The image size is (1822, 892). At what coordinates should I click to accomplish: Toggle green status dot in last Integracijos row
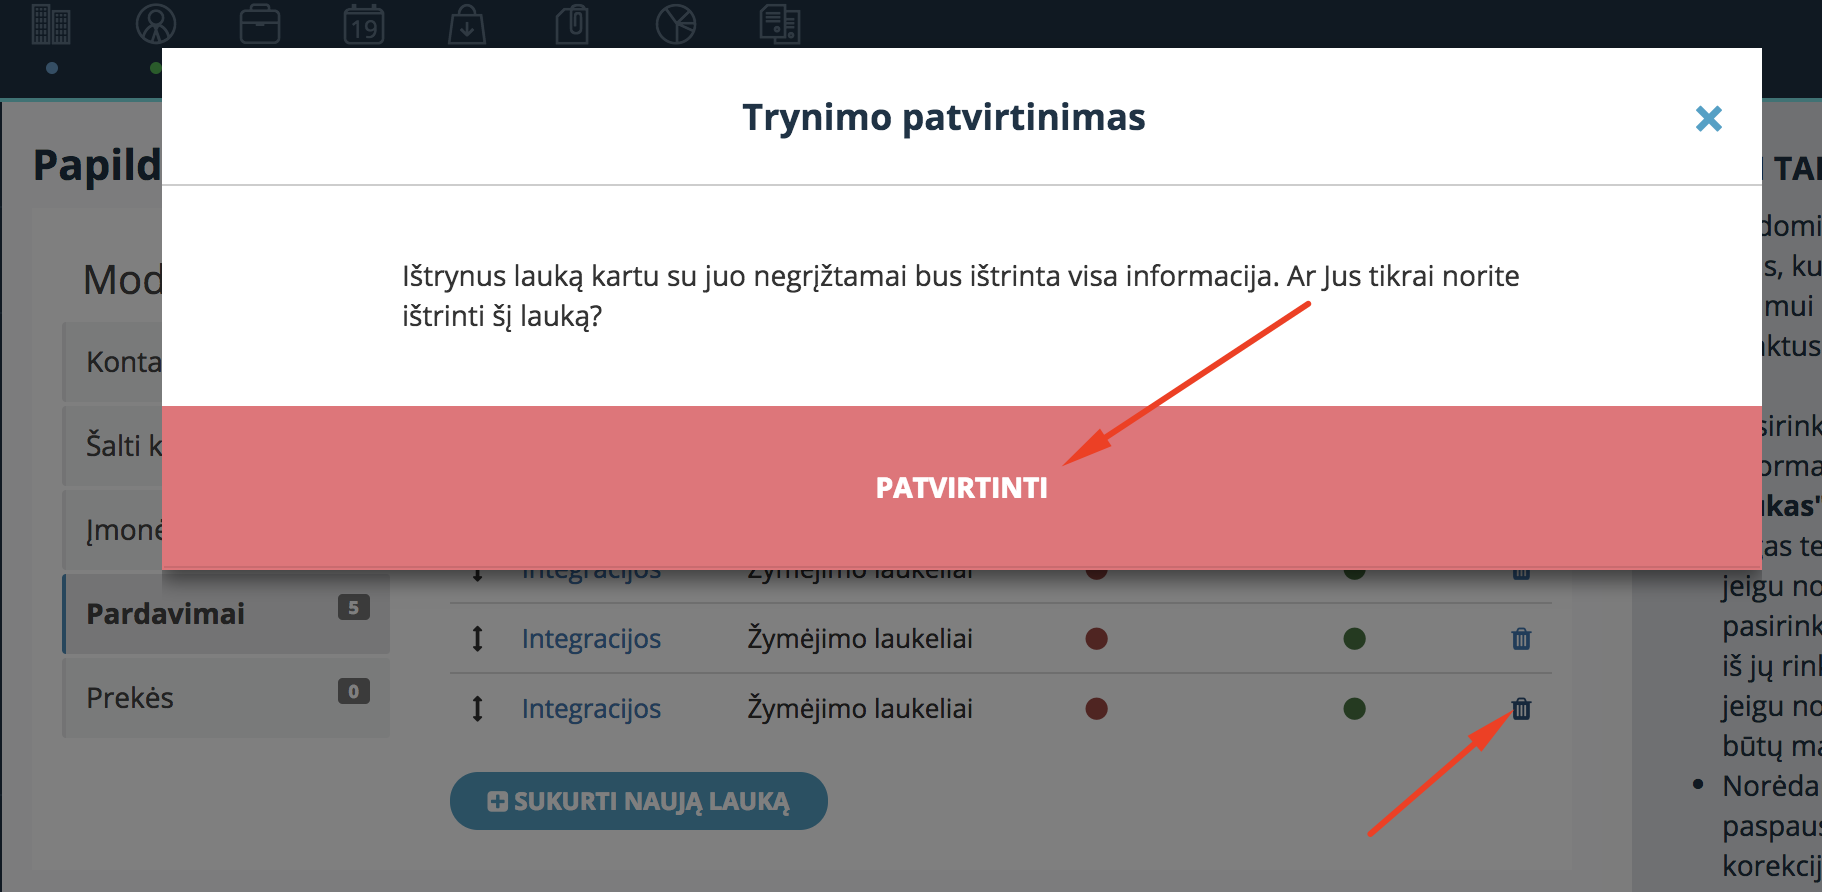coord(1355,709)
